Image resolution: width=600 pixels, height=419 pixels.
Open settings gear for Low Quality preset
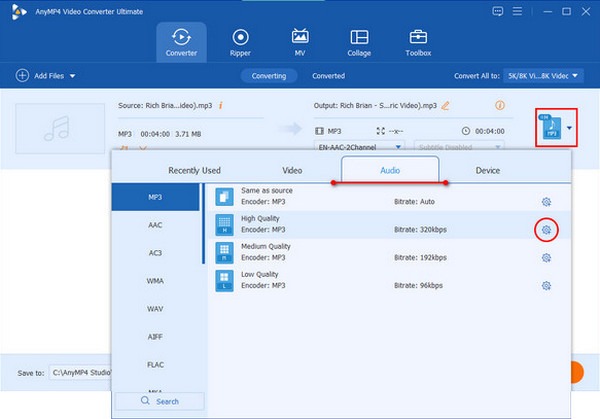tap(546, 286)
